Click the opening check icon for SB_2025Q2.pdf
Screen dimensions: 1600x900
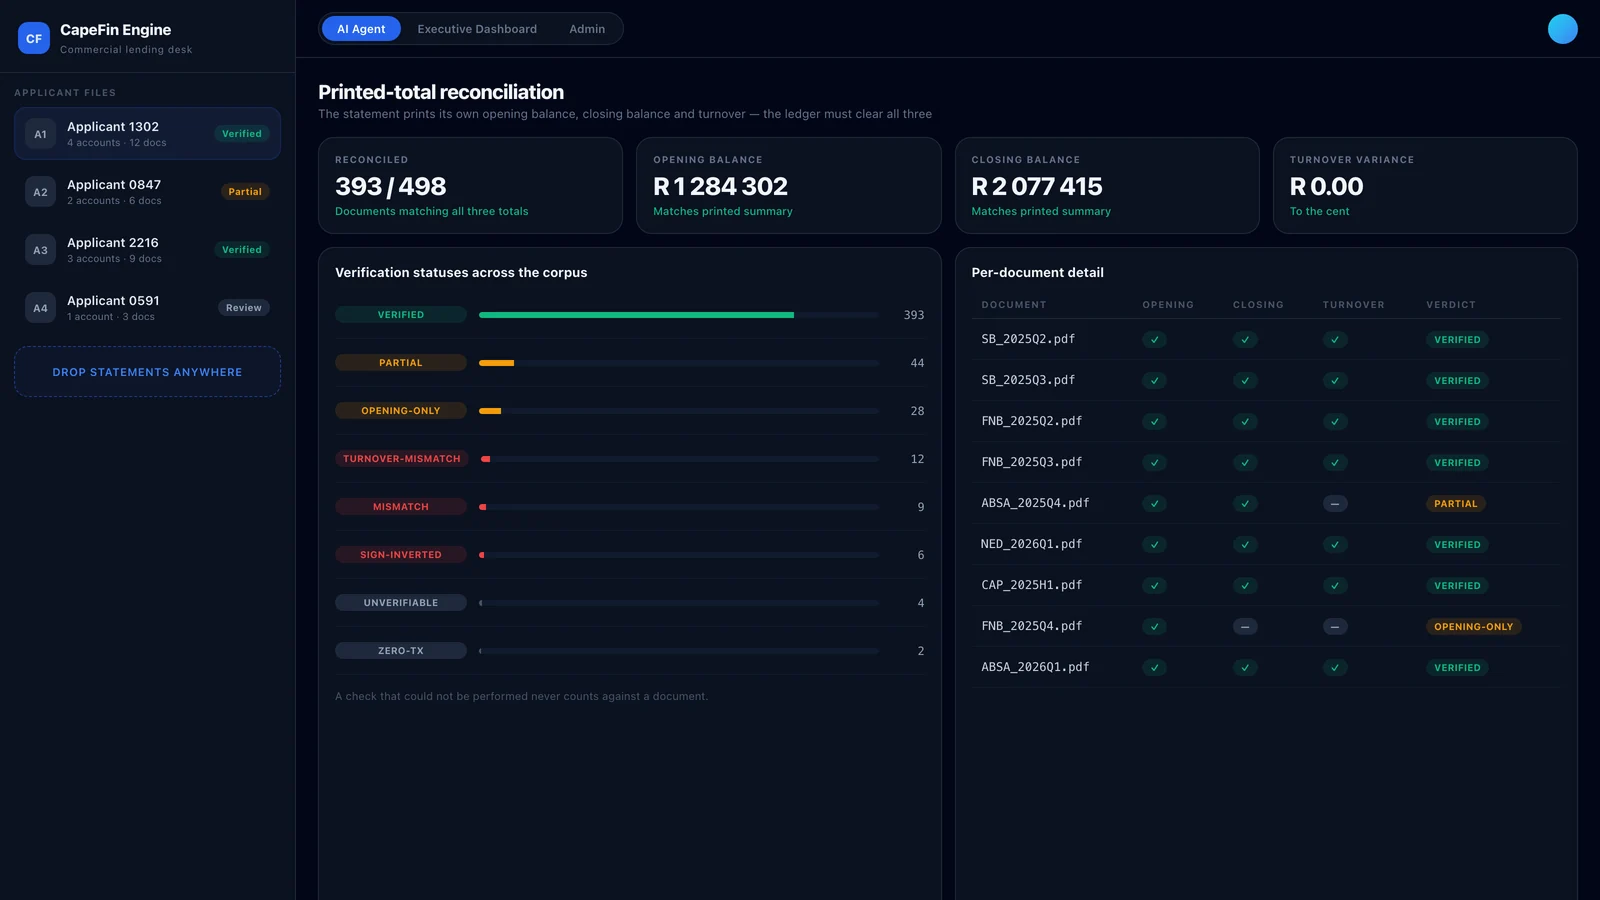[x=1154, y=340]
